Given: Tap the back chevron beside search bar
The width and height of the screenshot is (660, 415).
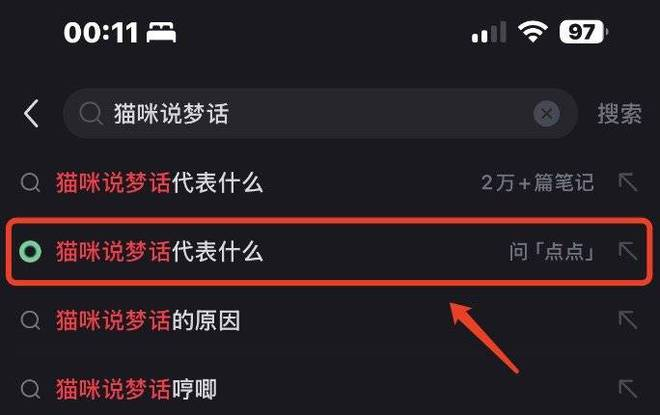Looking at the screenshot, I should pyautogui.click(x=32, y=113).
